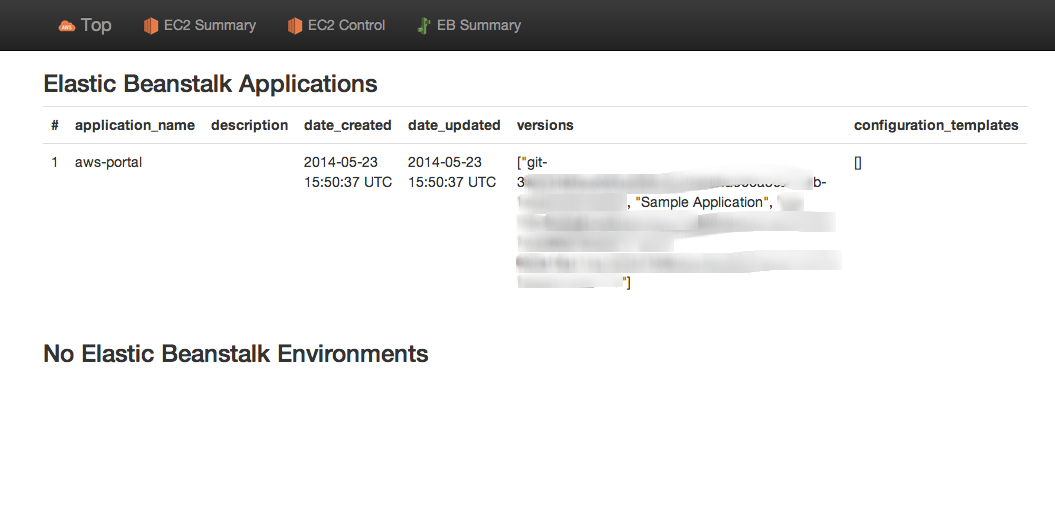1055x505 pixels.
Task: Click the description column header
Action: tap(250, 125)
